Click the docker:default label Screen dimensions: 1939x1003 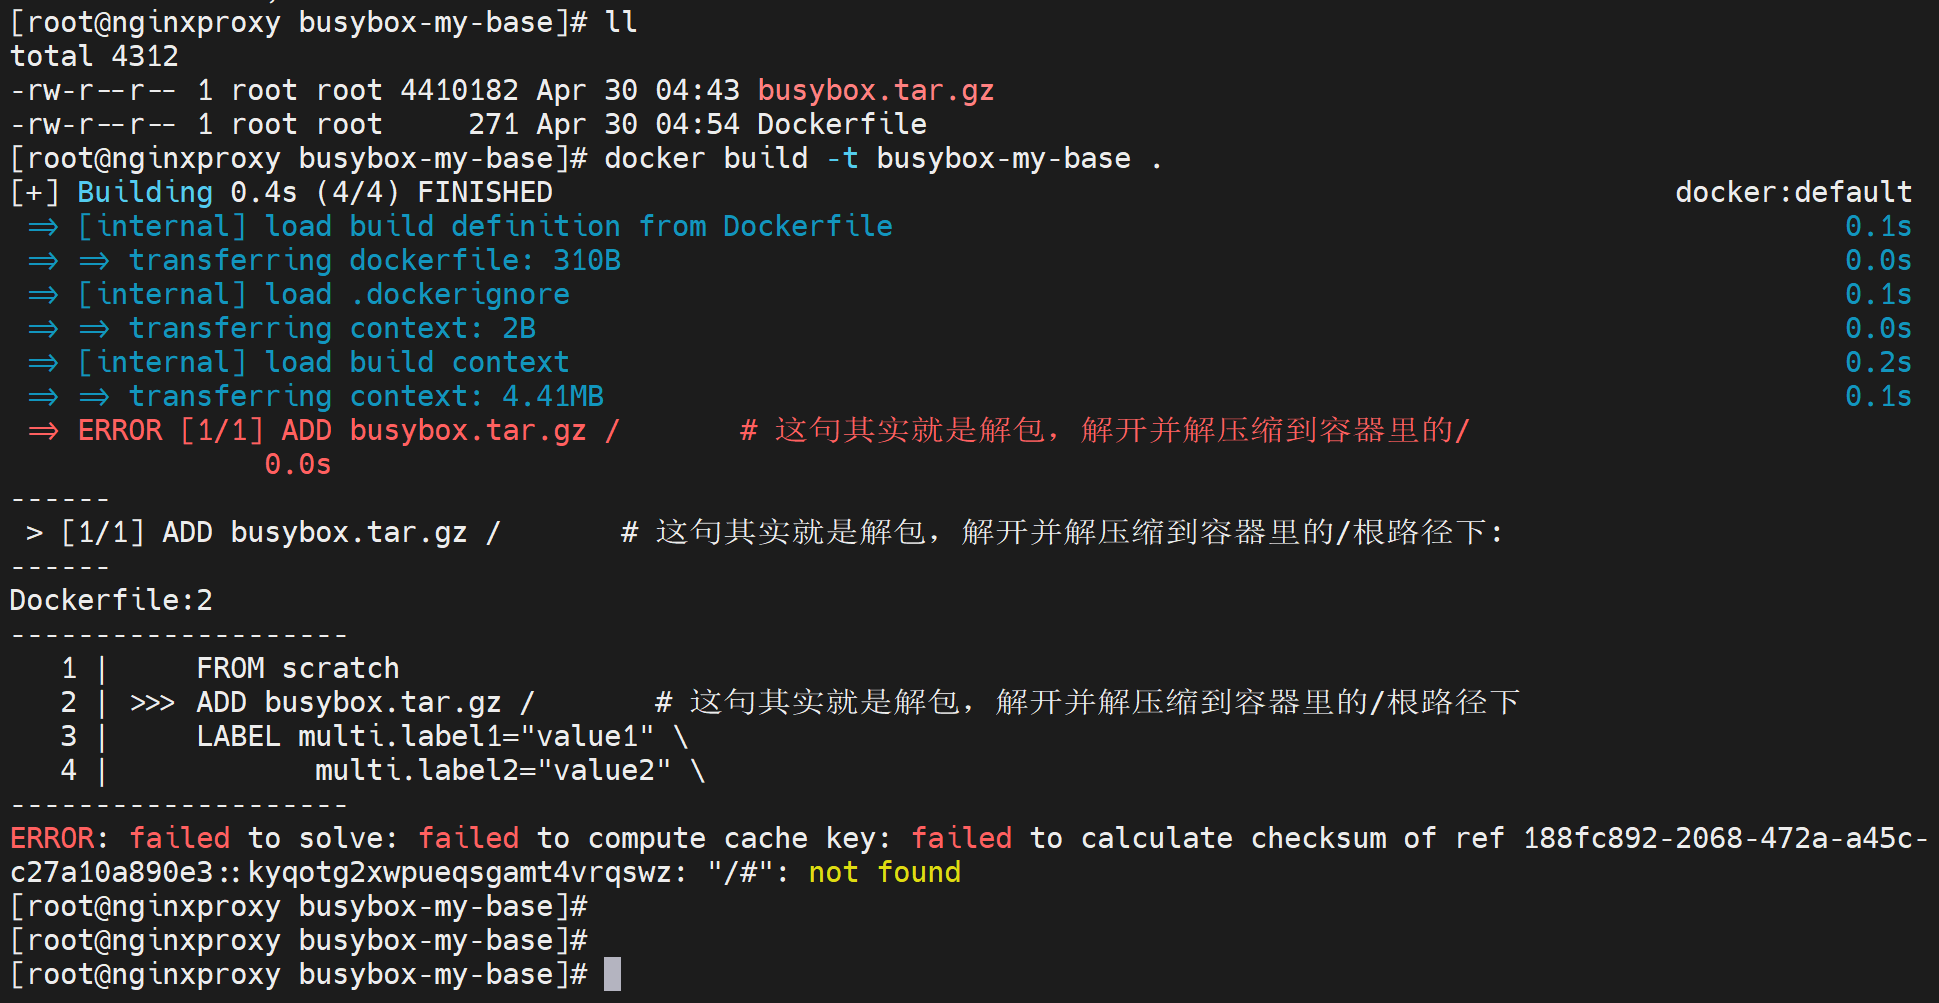click(1792, 192)
